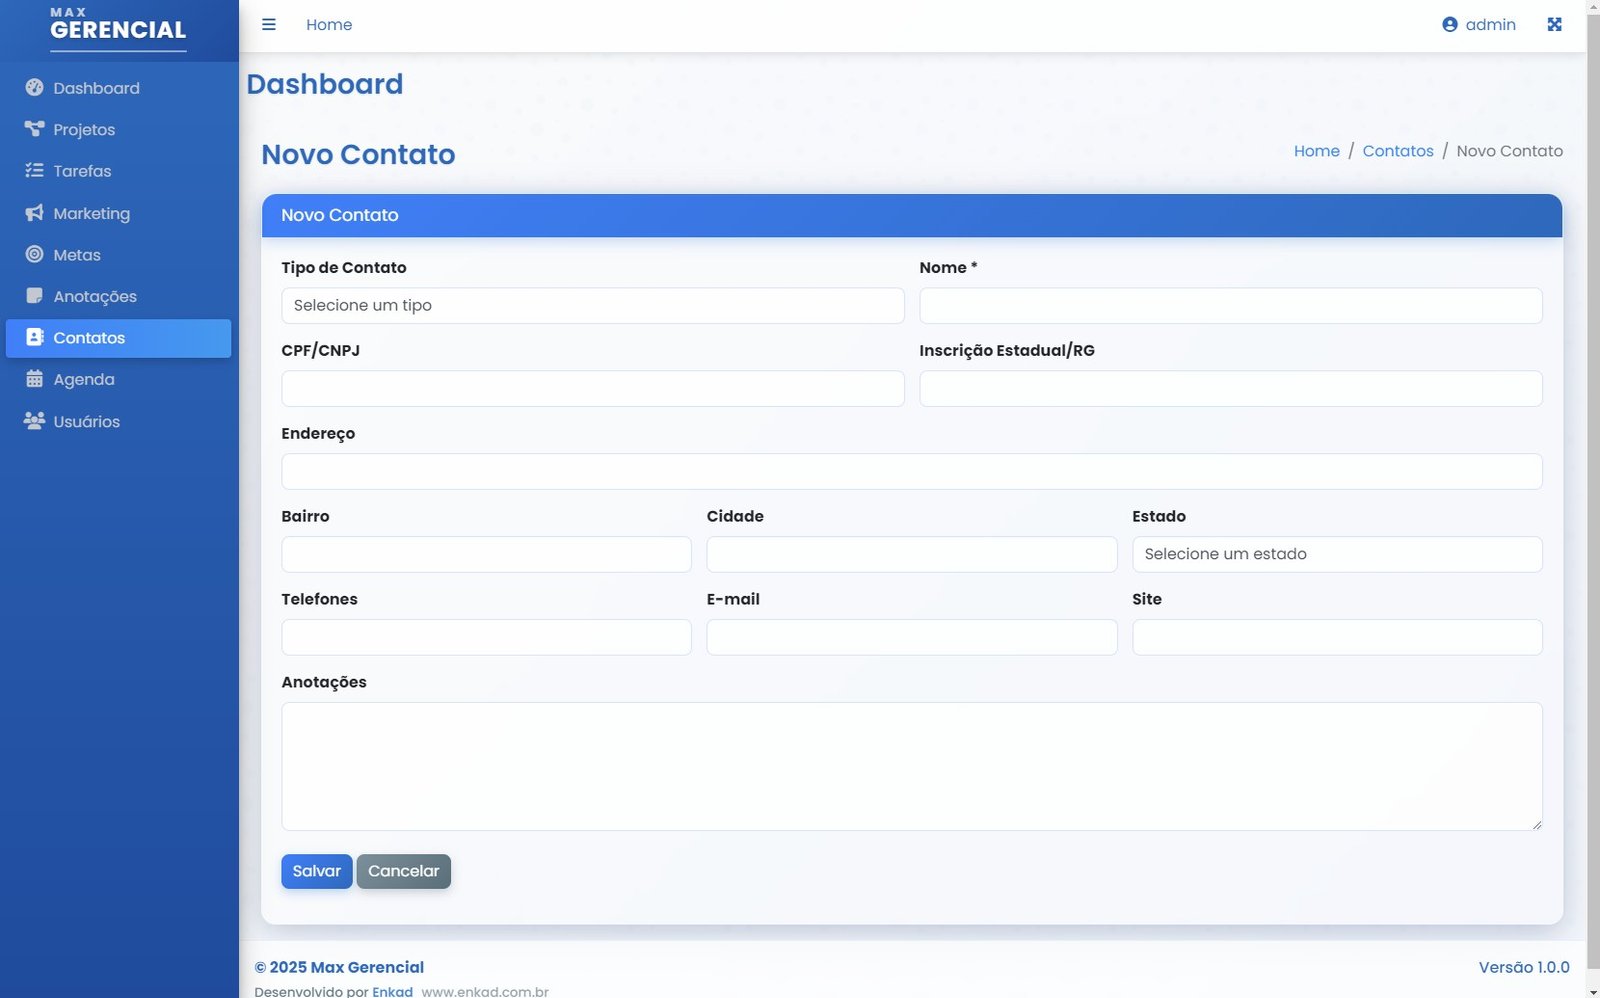Follow the Contatos breadcrumb link

1397,151
